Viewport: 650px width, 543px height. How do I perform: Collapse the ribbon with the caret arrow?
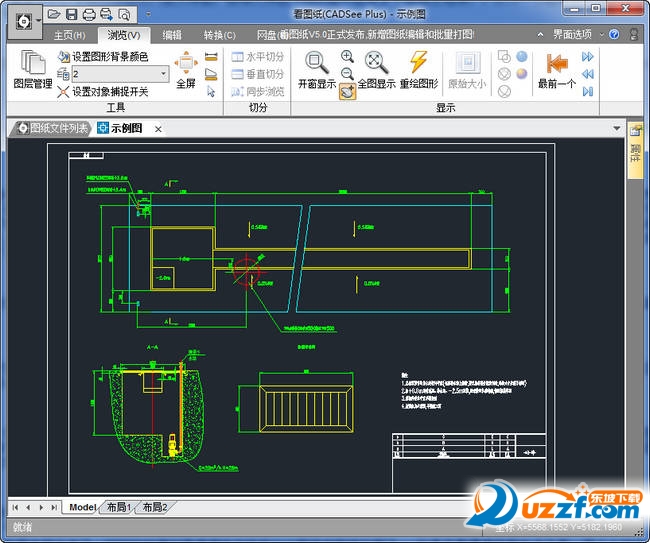(x=540, y=34)
